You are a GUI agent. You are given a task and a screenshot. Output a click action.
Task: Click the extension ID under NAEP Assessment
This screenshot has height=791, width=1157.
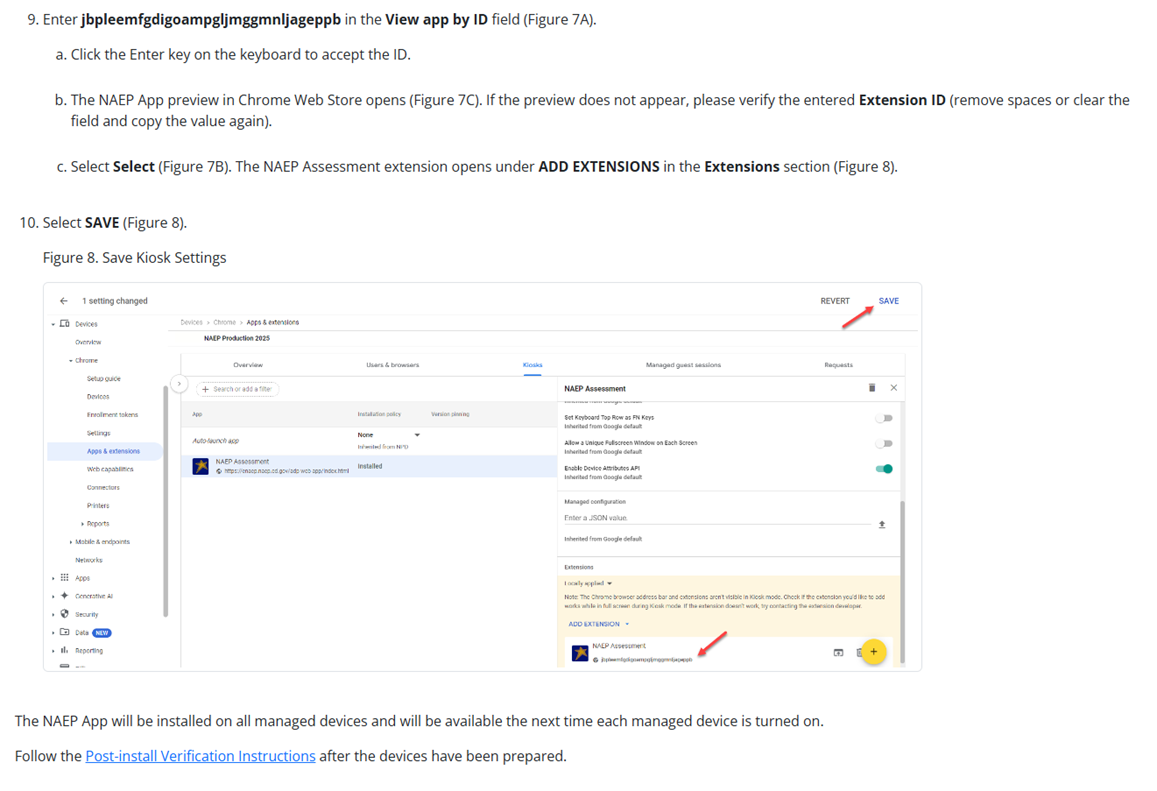coord(646,660)
